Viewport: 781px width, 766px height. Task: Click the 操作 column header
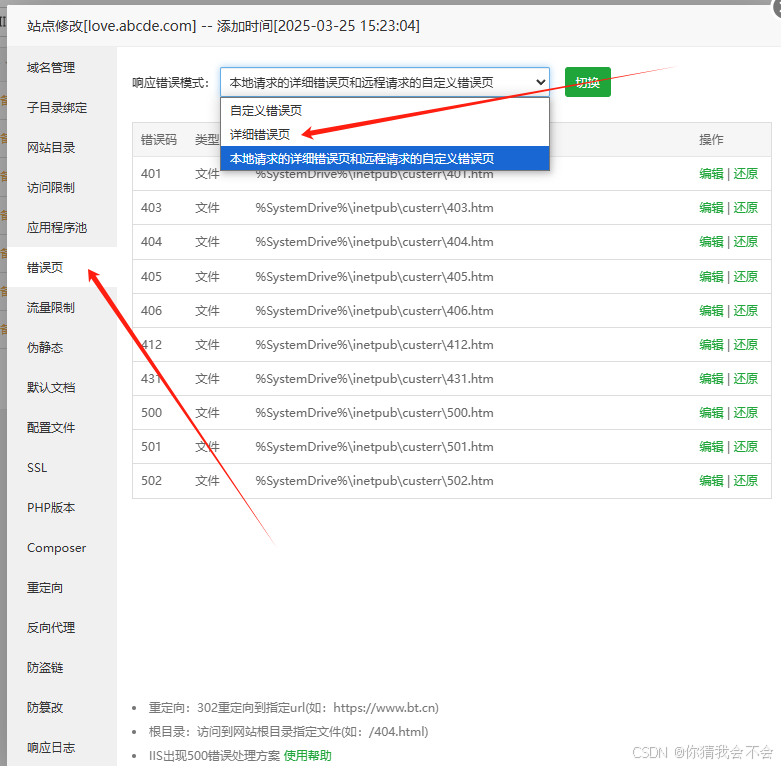click(711, 139)
